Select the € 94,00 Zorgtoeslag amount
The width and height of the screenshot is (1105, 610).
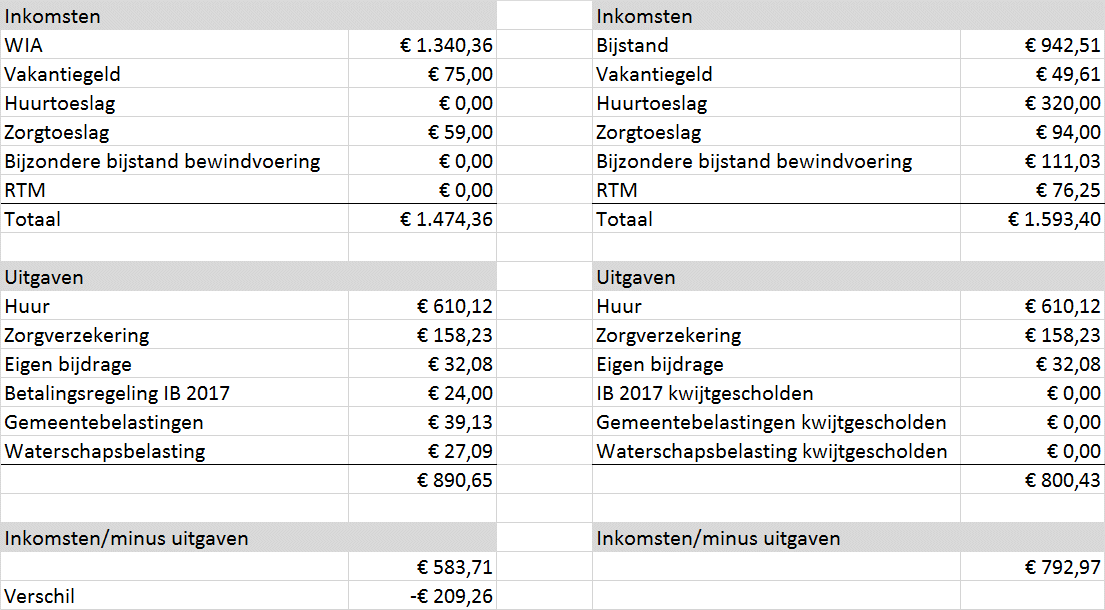(1068, 132)
